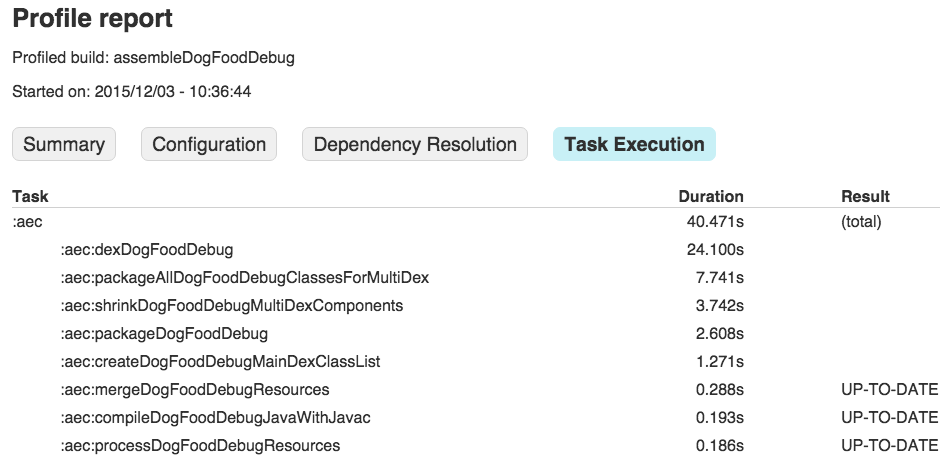Click the Profile report heading

92,19
